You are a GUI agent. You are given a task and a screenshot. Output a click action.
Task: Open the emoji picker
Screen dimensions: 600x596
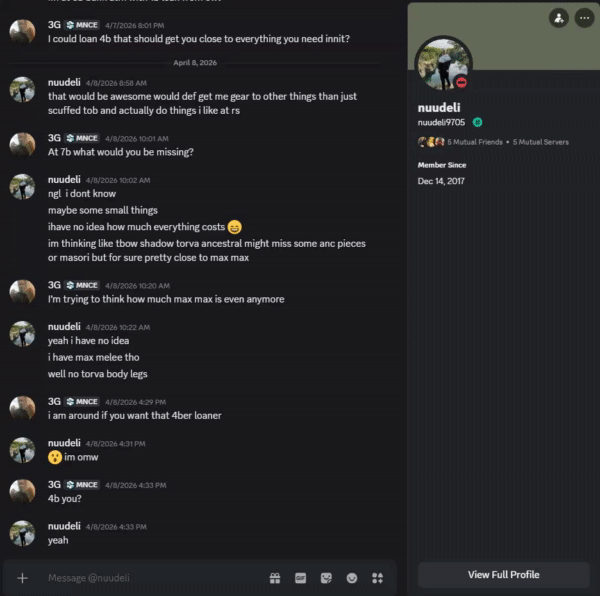(x=352, y=578)
